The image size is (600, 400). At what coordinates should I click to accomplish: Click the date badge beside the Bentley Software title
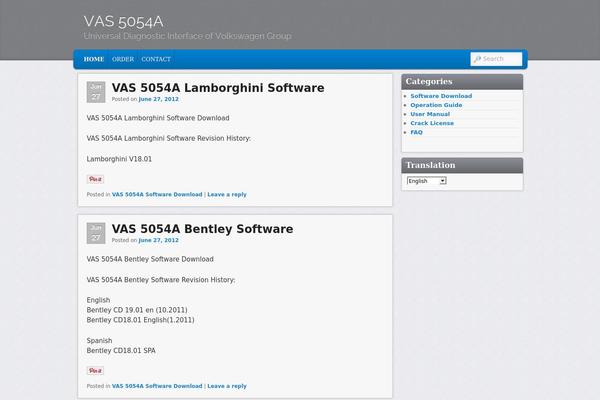pos(96,233)
